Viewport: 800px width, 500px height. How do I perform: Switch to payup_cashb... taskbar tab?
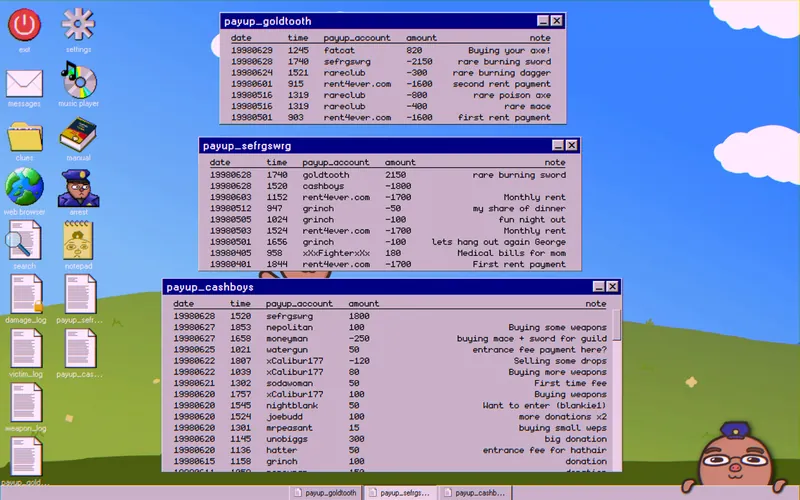[474, 493]
